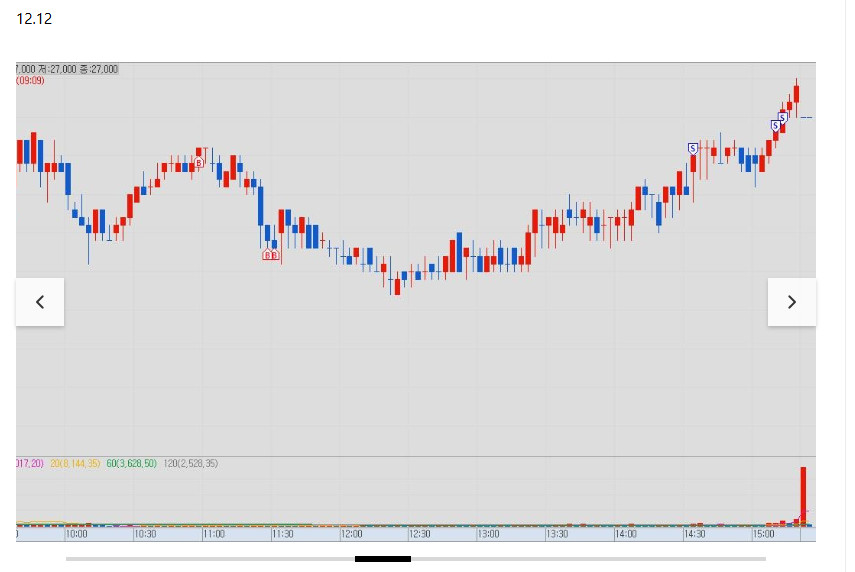
Task: Click the red B buy marker near 11:00
Action: (199, 162)
